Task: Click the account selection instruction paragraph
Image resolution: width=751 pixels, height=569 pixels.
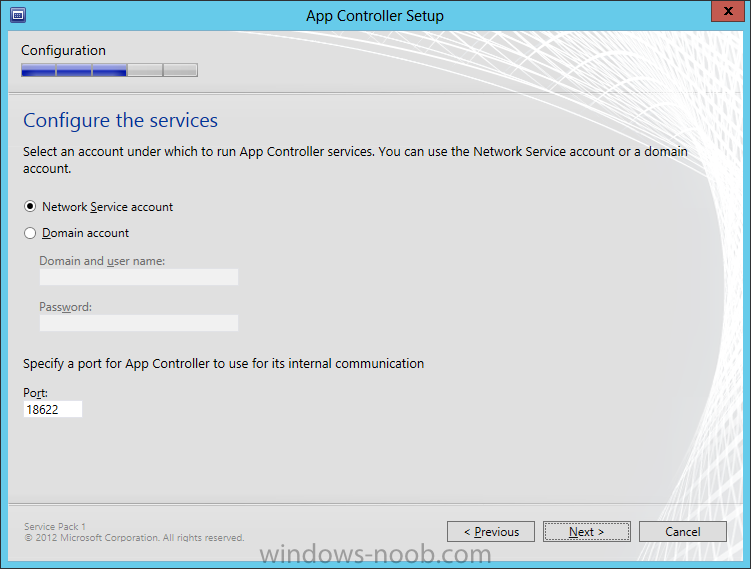Action: (x=355, y=160)
